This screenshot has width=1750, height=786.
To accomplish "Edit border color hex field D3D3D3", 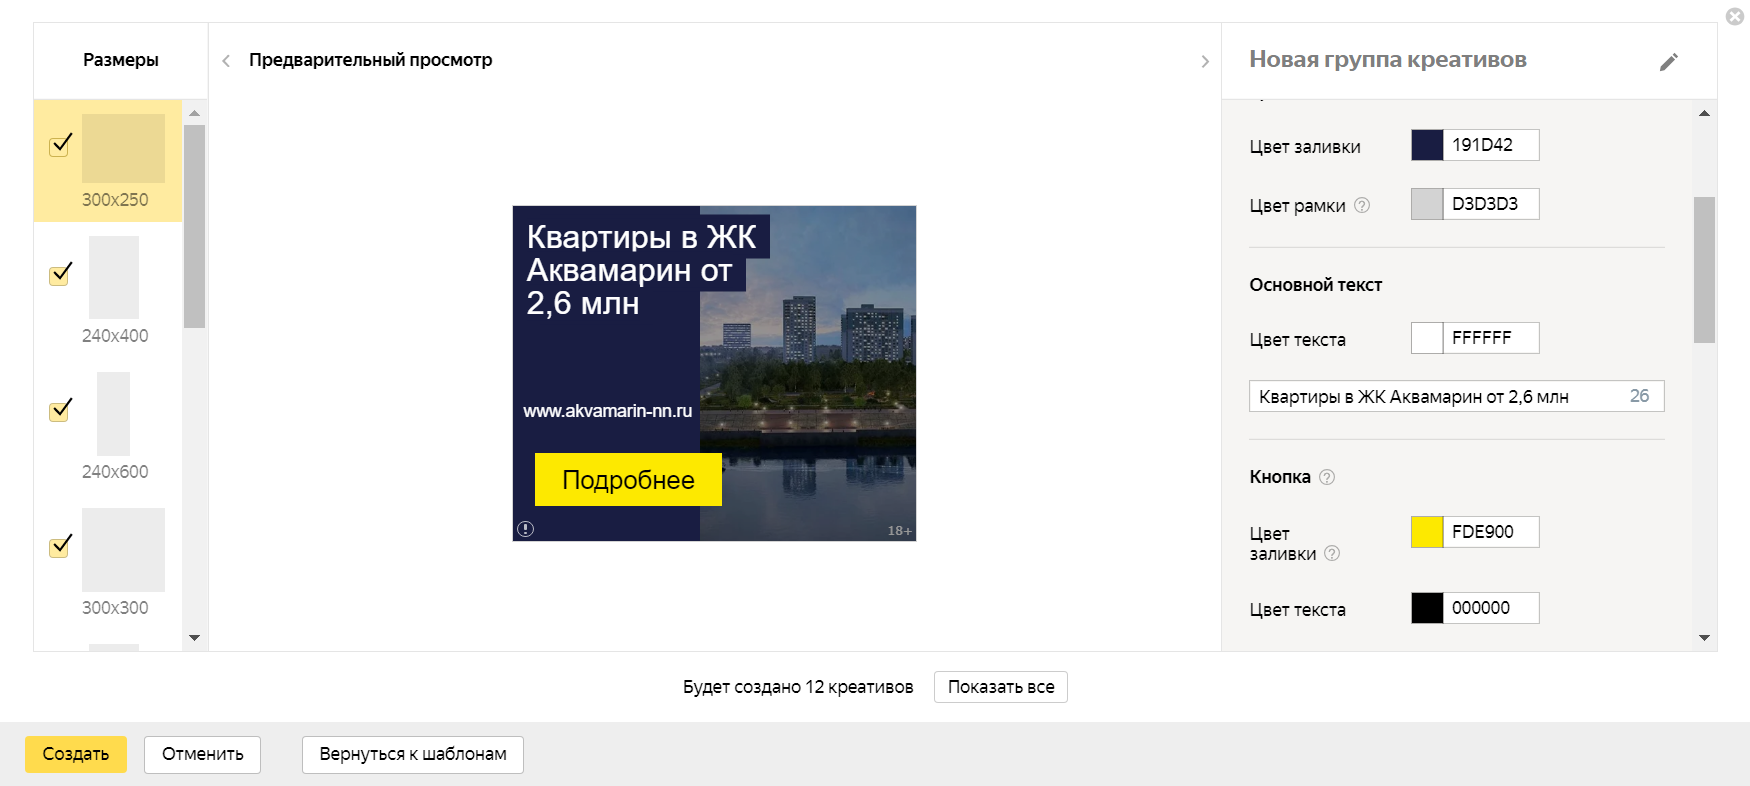I will (x=1491, y=204).
